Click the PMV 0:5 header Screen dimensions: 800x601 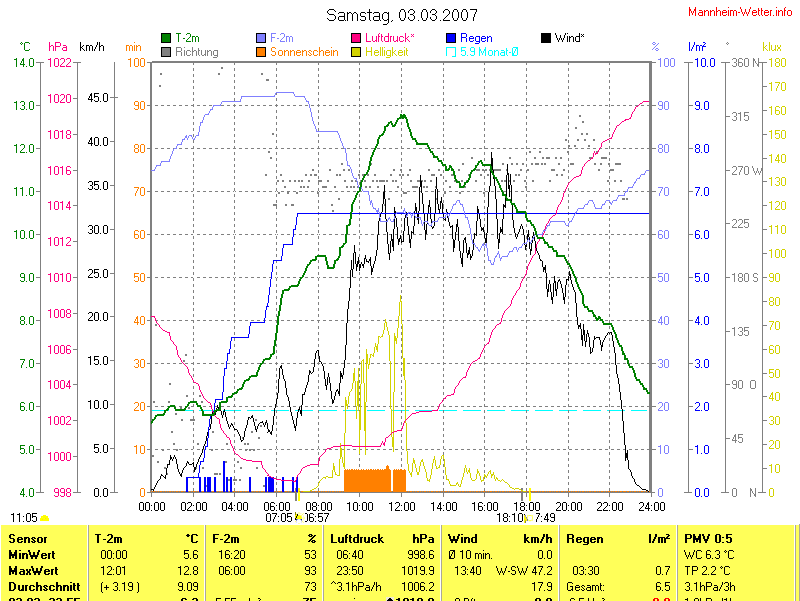tap(708, 539)
